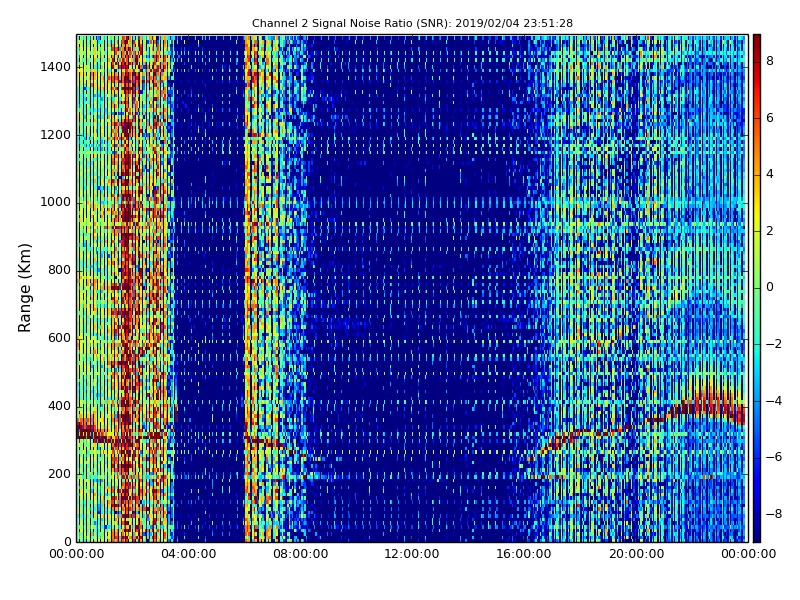The width and height of the screenshot is (800, 600).
Task: Click the y-axis tick label '1200'
Action: tap(56, 135)
